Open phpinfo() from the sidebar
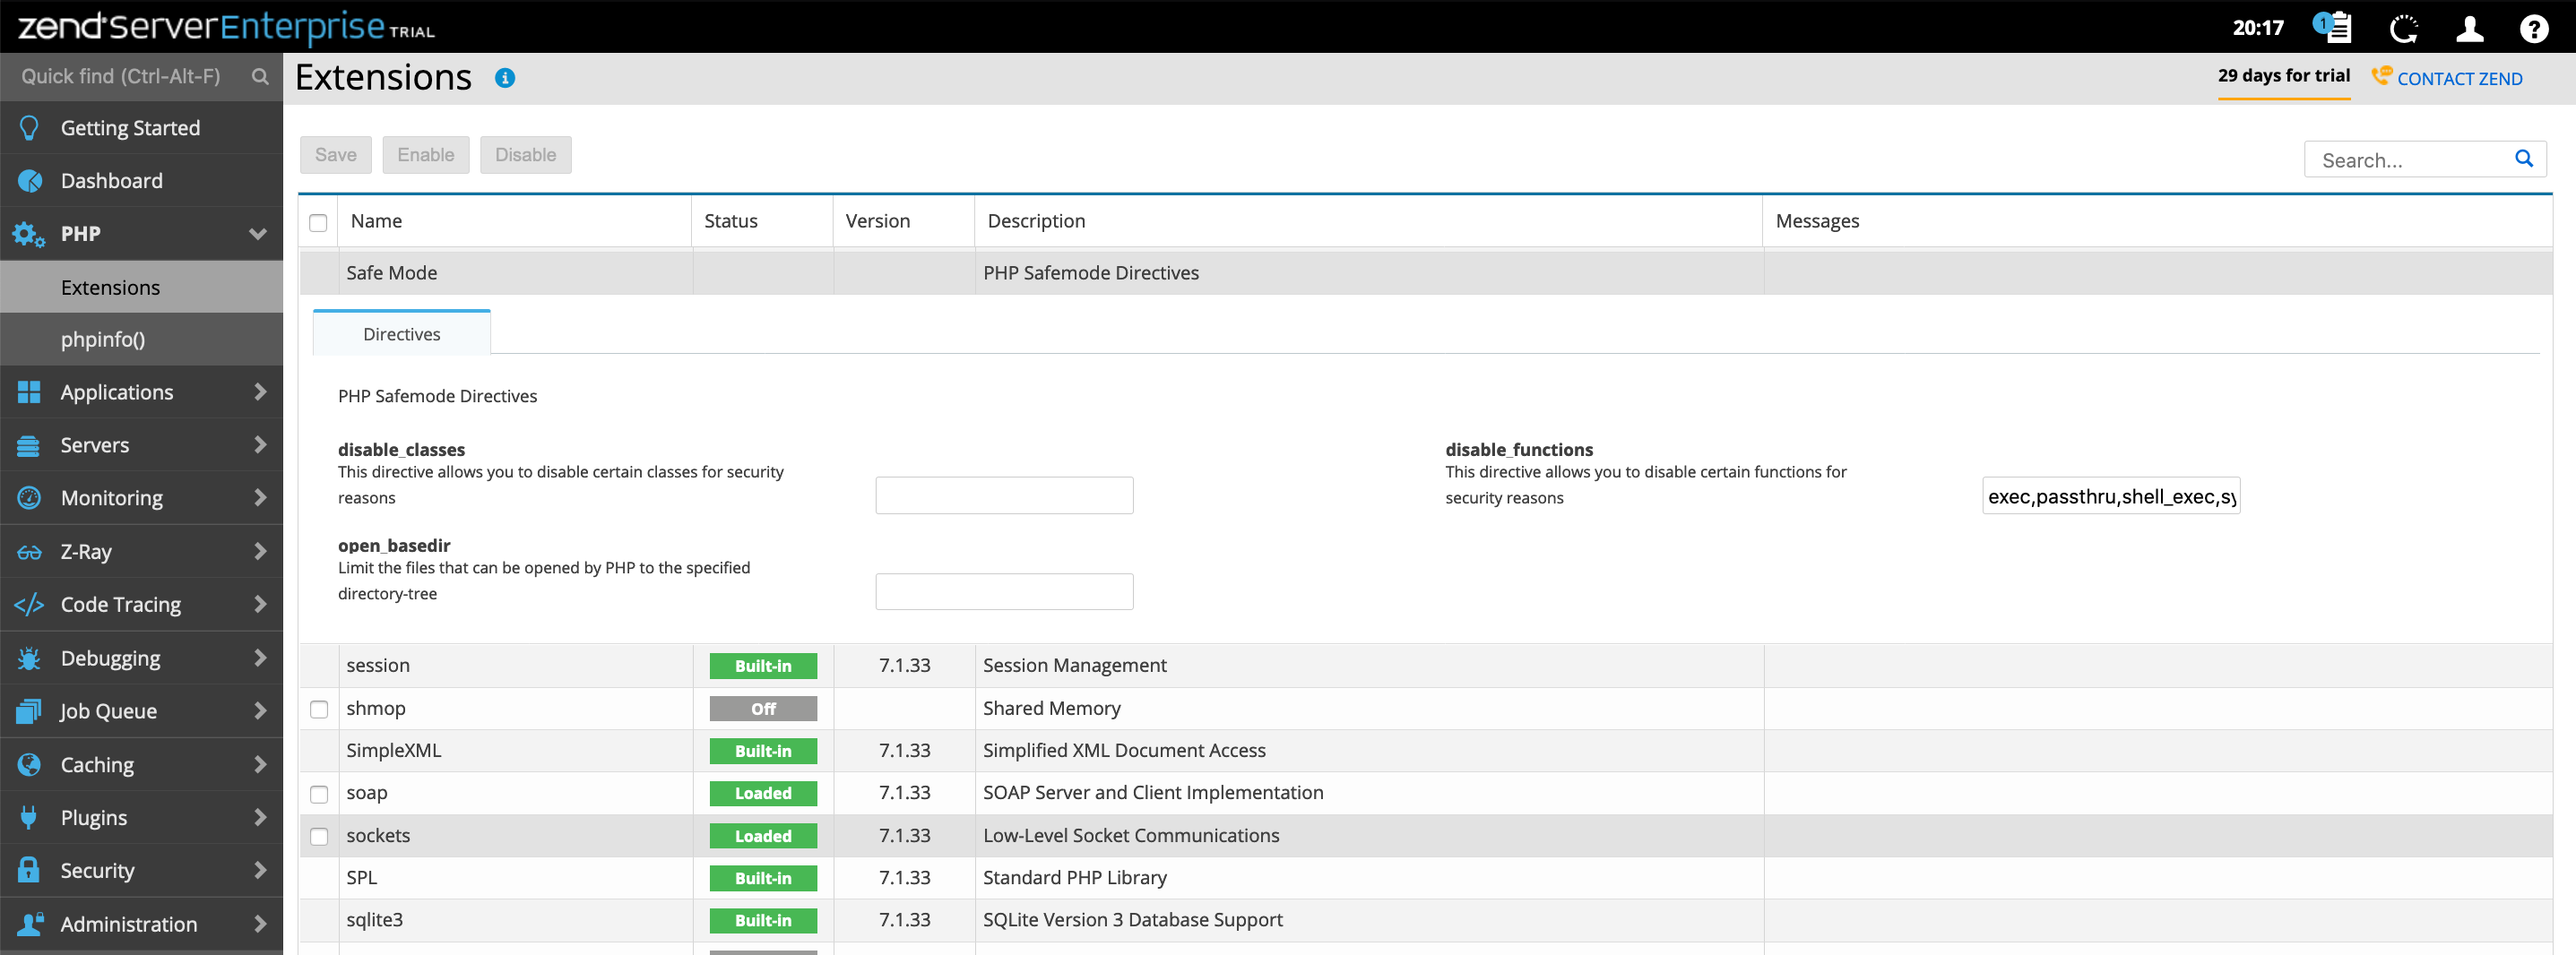 tap(103, 340)
